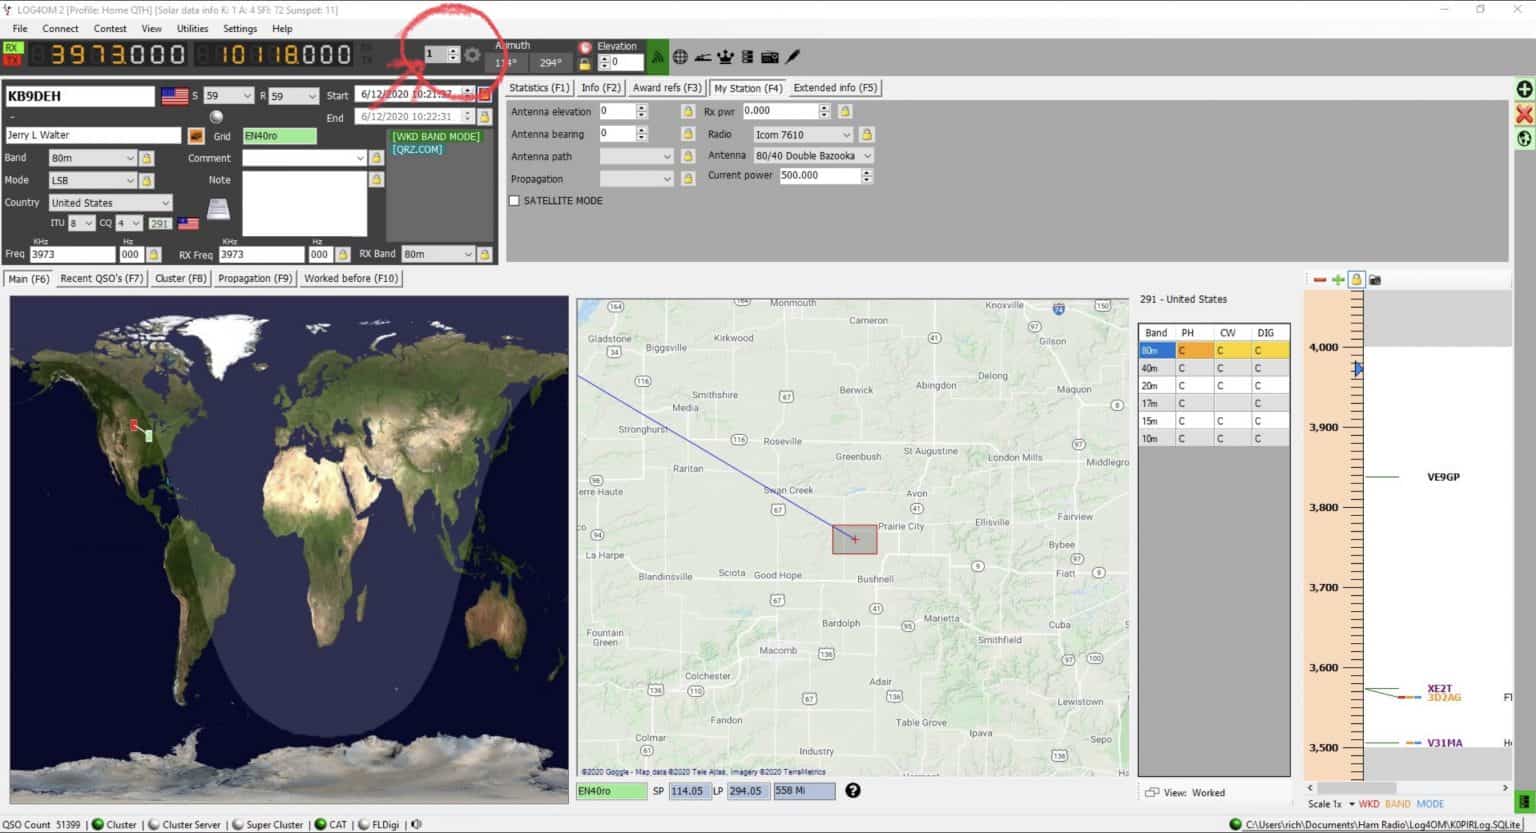Screen dimensions: 1536x833
Task: Click the pen edit icon on the toolbar
Action: (x=791, y=56)
